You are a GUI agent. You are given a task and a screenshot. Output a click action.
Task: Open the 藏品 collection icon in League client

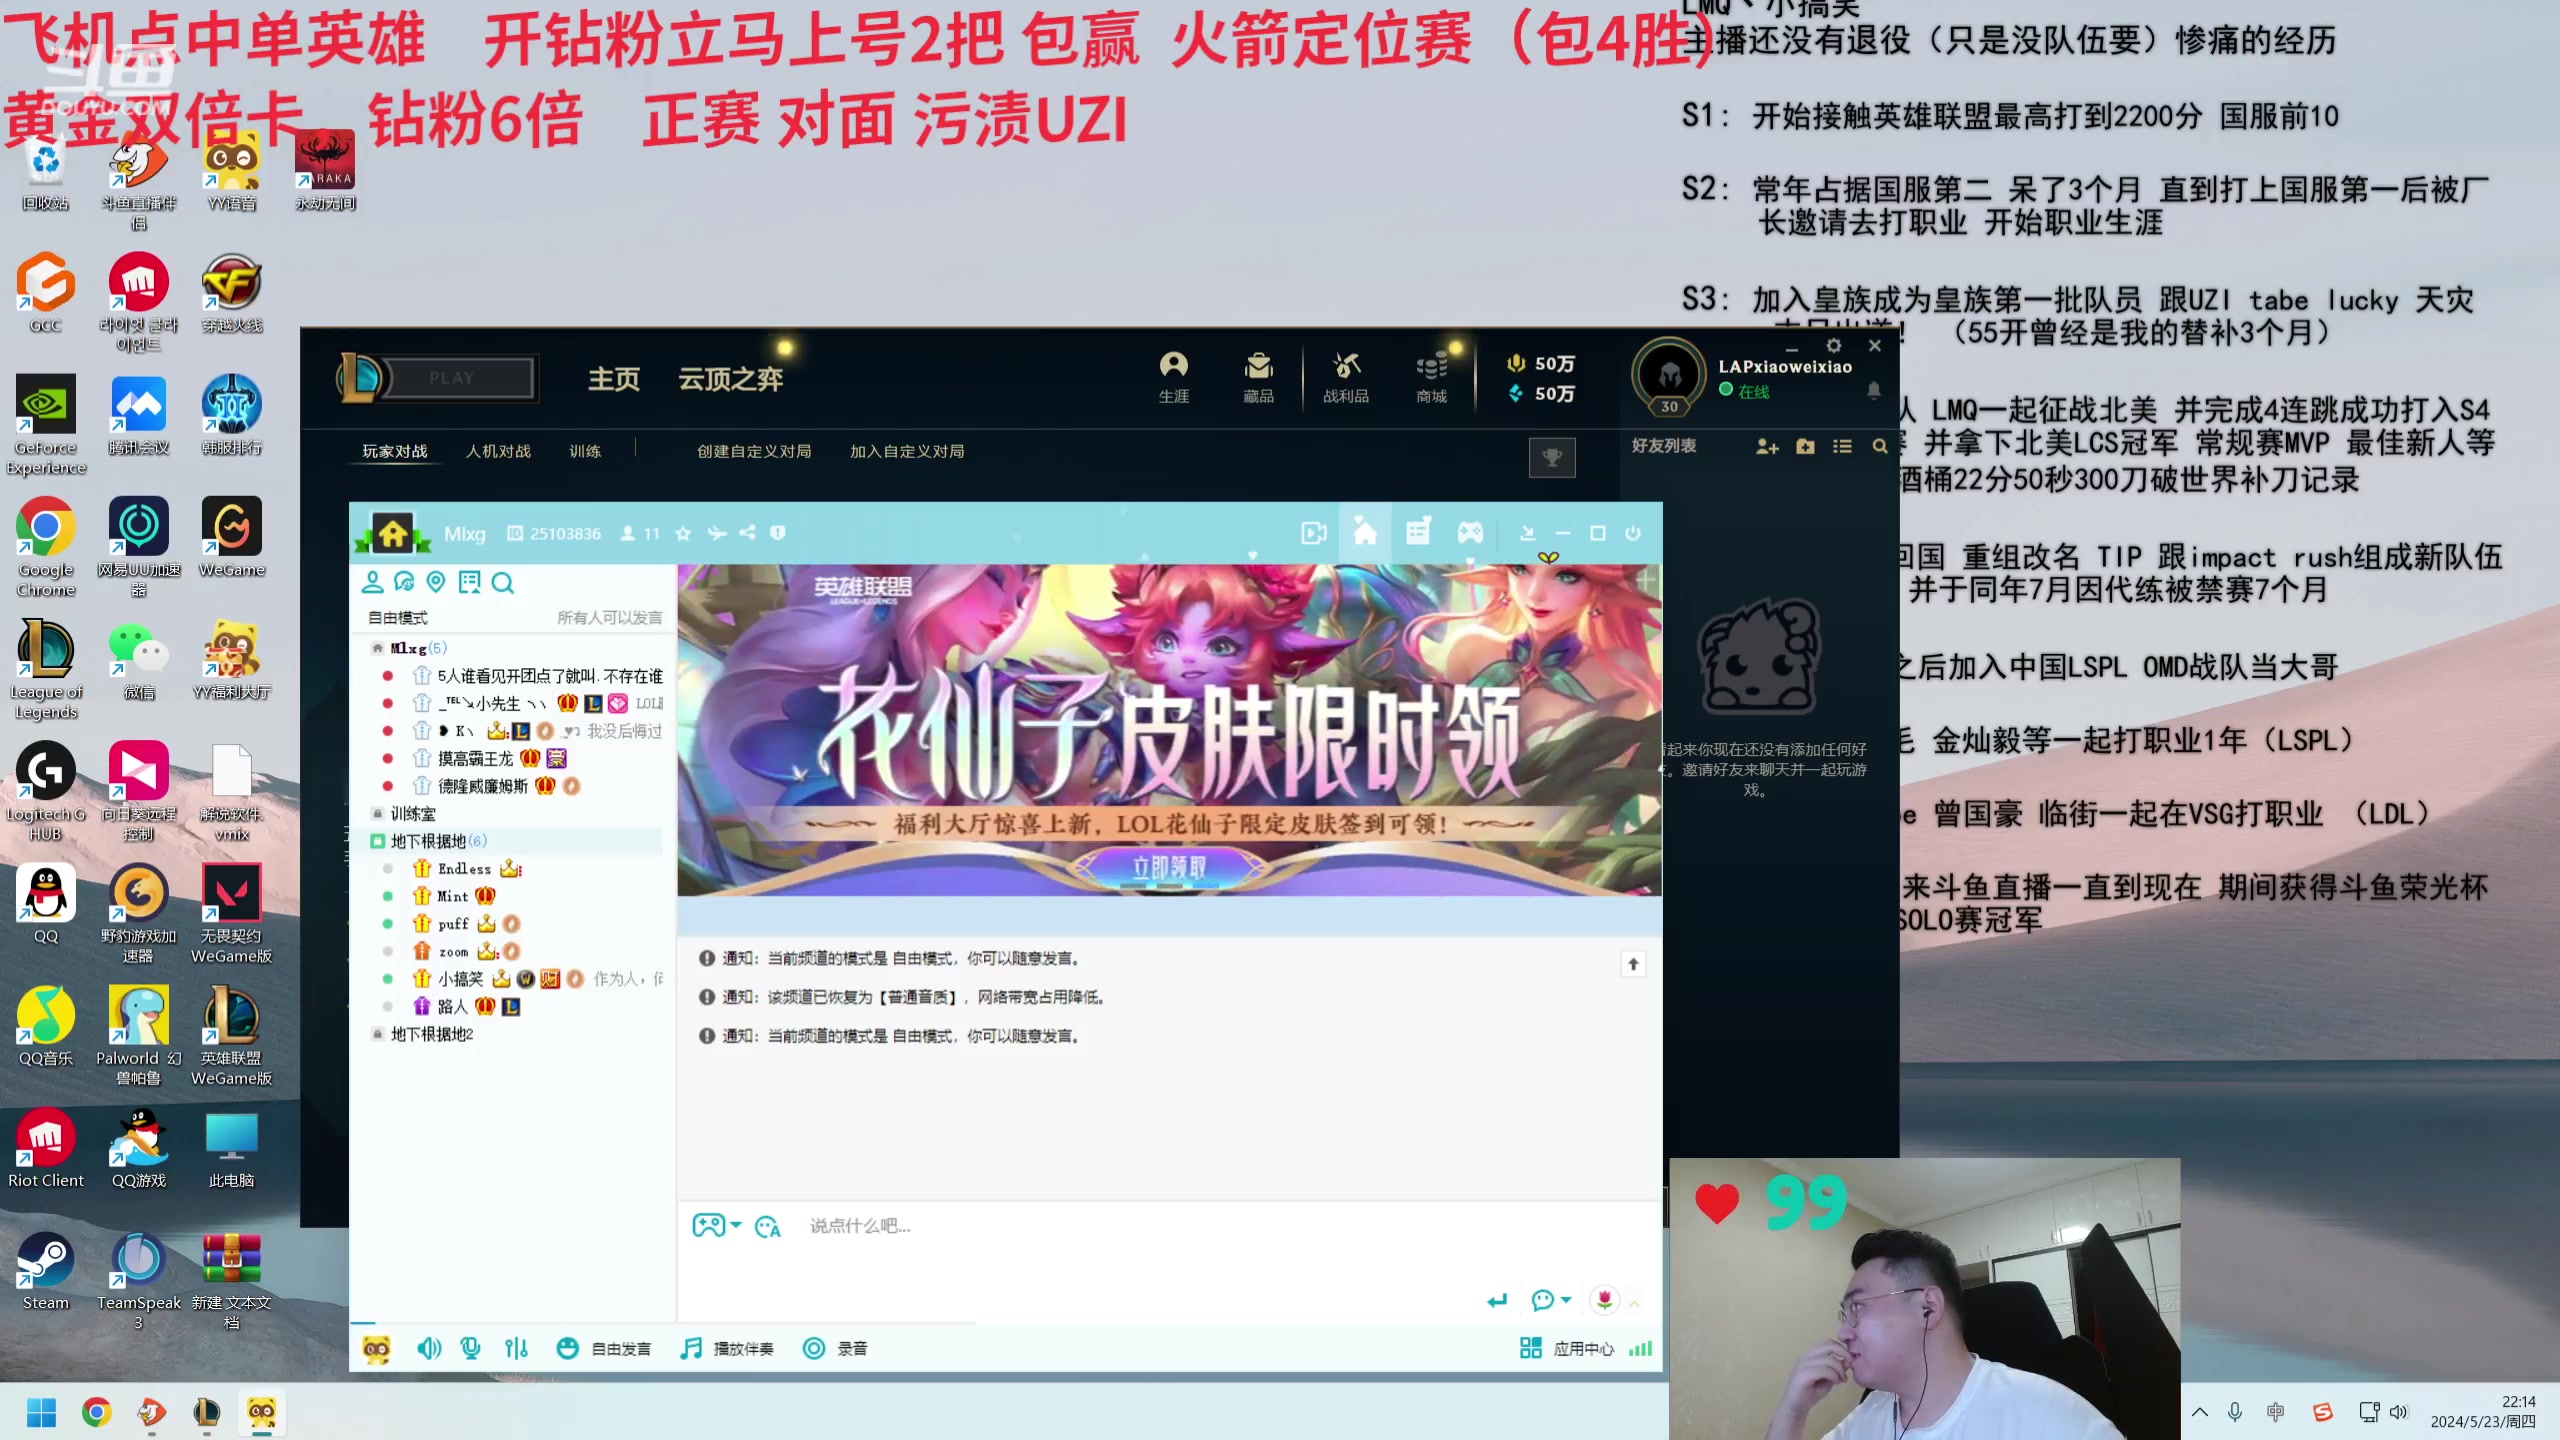point(1258,377)
